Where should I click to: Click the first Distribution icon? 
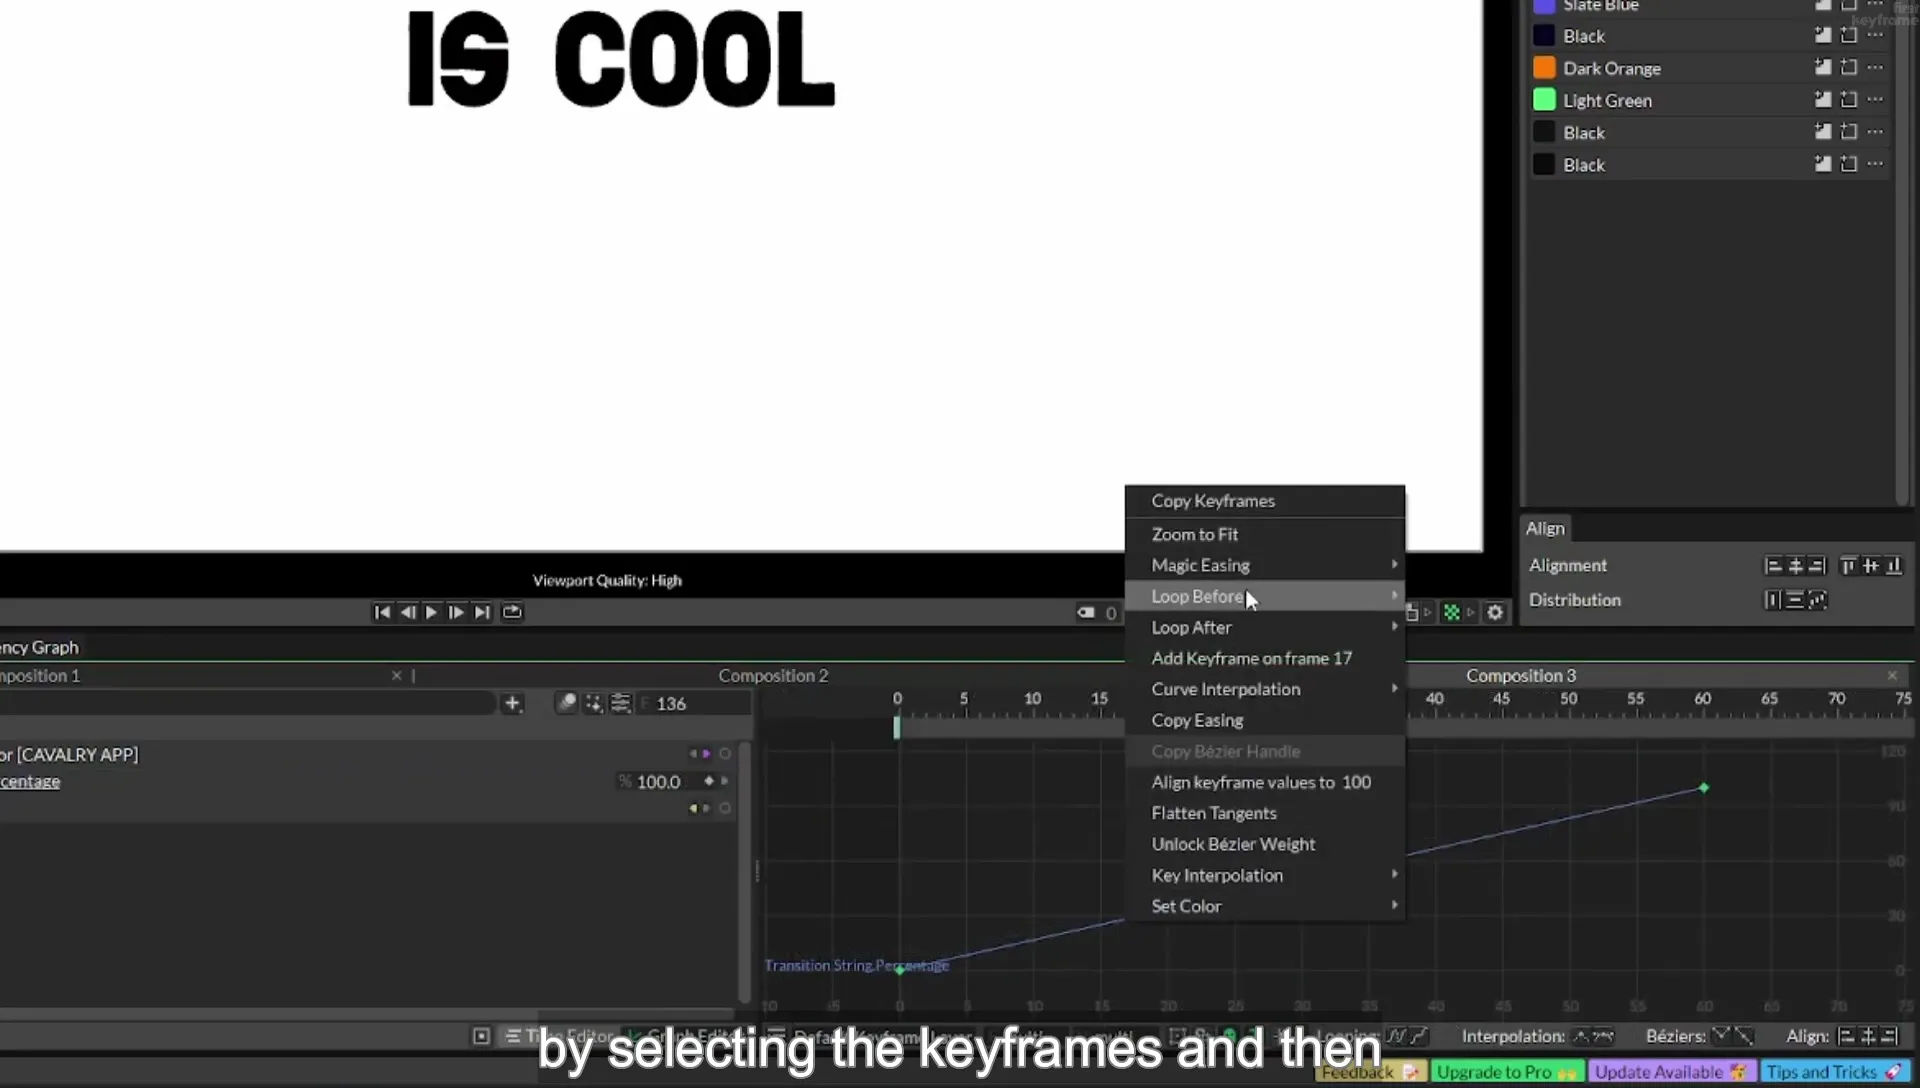[1772, 600]
